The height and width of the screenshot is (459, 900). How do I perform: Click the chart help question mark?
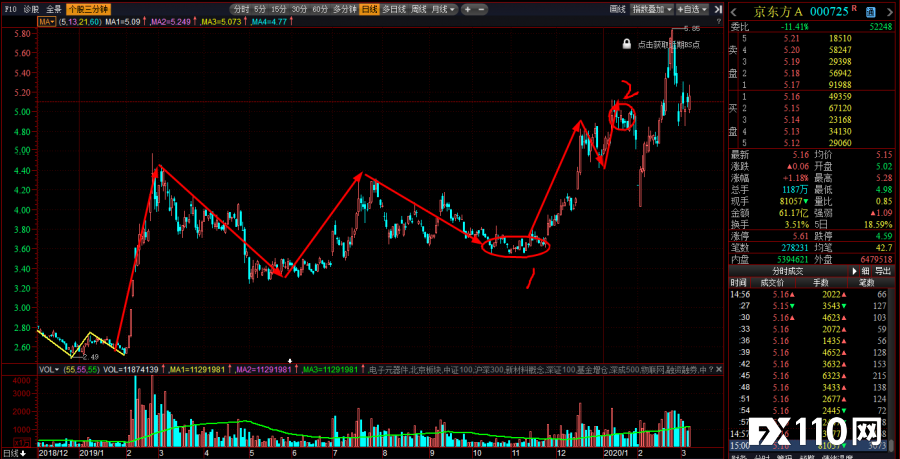719,22
